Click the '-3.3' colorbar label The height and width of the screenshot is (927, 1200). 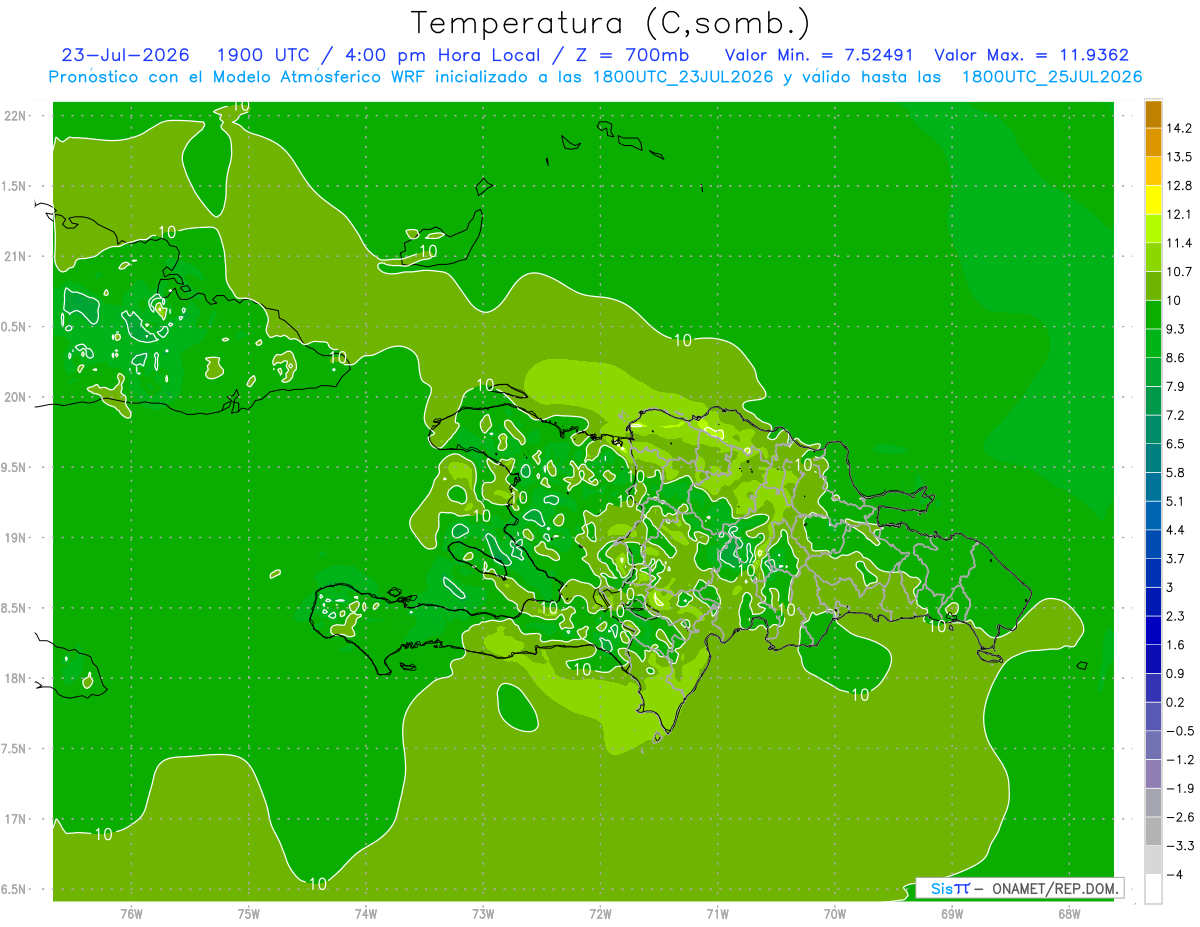pos(1179,846)
